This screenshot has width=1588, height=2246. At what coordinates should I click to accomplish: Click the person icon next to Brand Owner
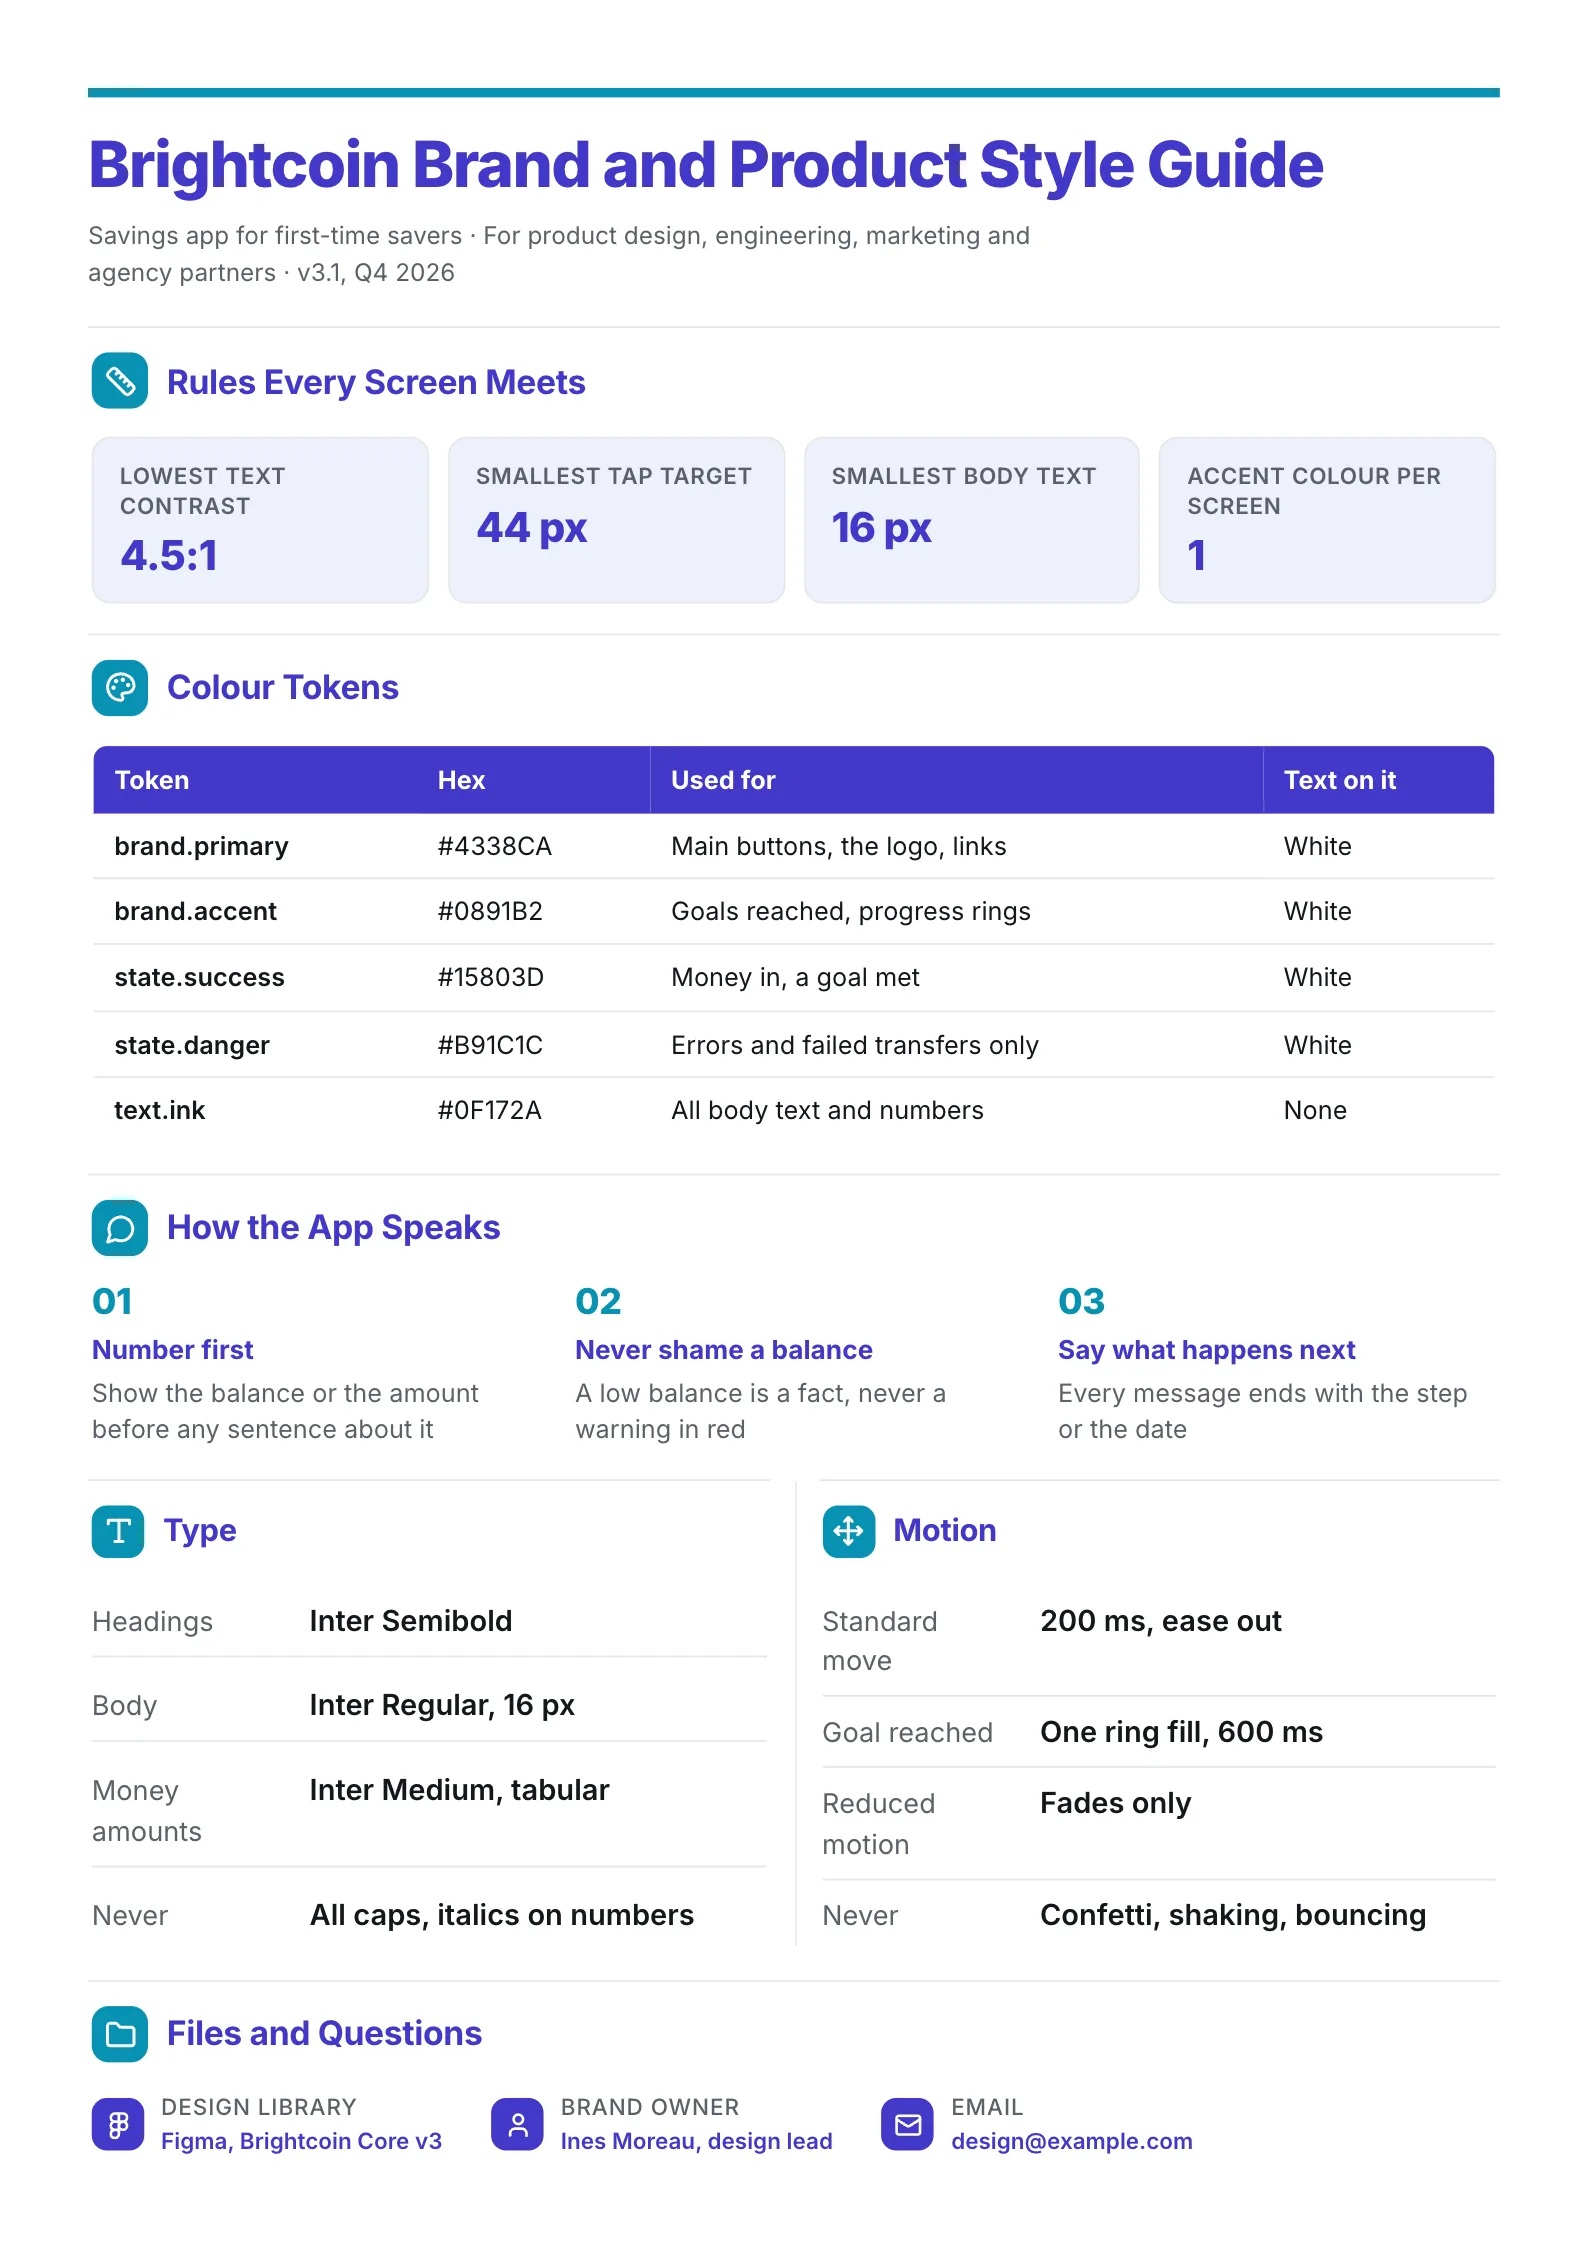[518, 2124]
